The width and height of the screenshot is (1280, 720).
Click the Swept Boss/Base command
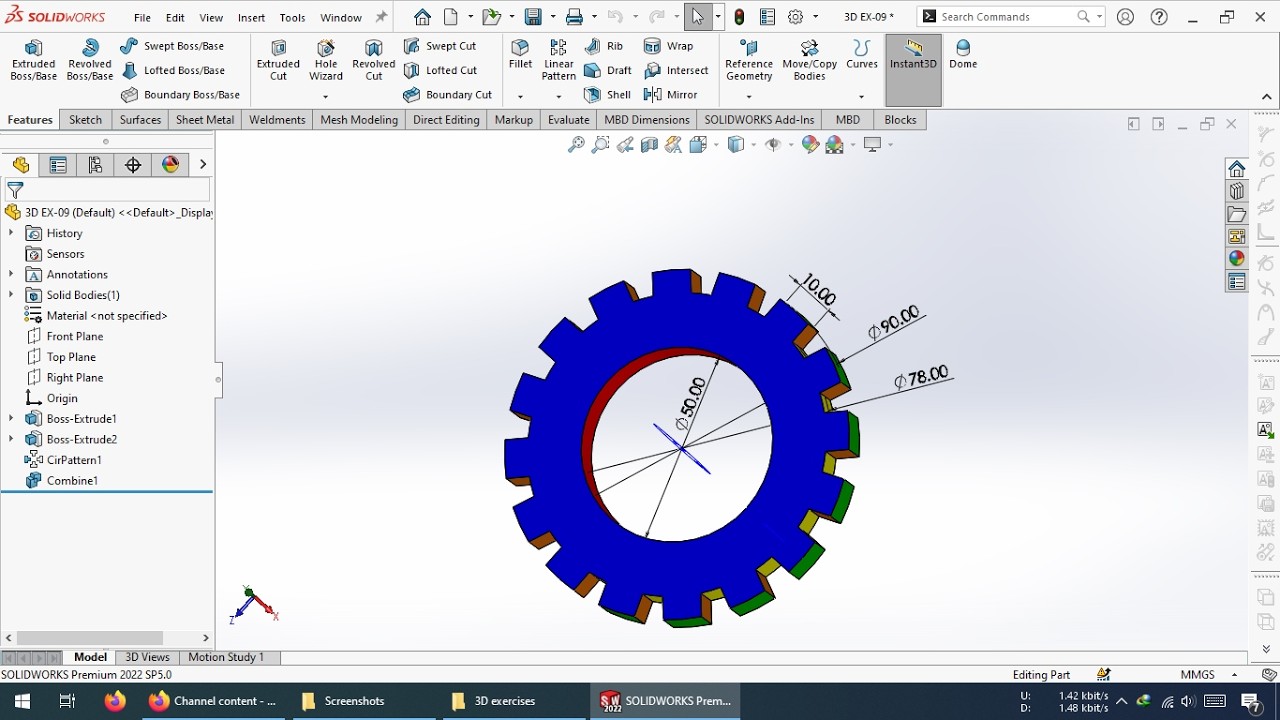[x=172, y=46]
